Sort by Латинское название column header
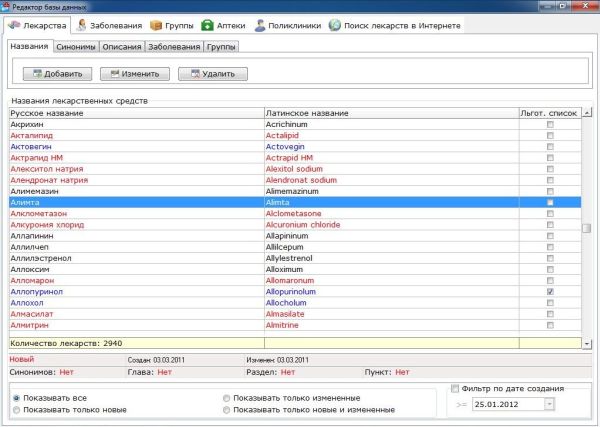This screenshot has height=427, width=600. pyautogui.click(x=391, y=113)
